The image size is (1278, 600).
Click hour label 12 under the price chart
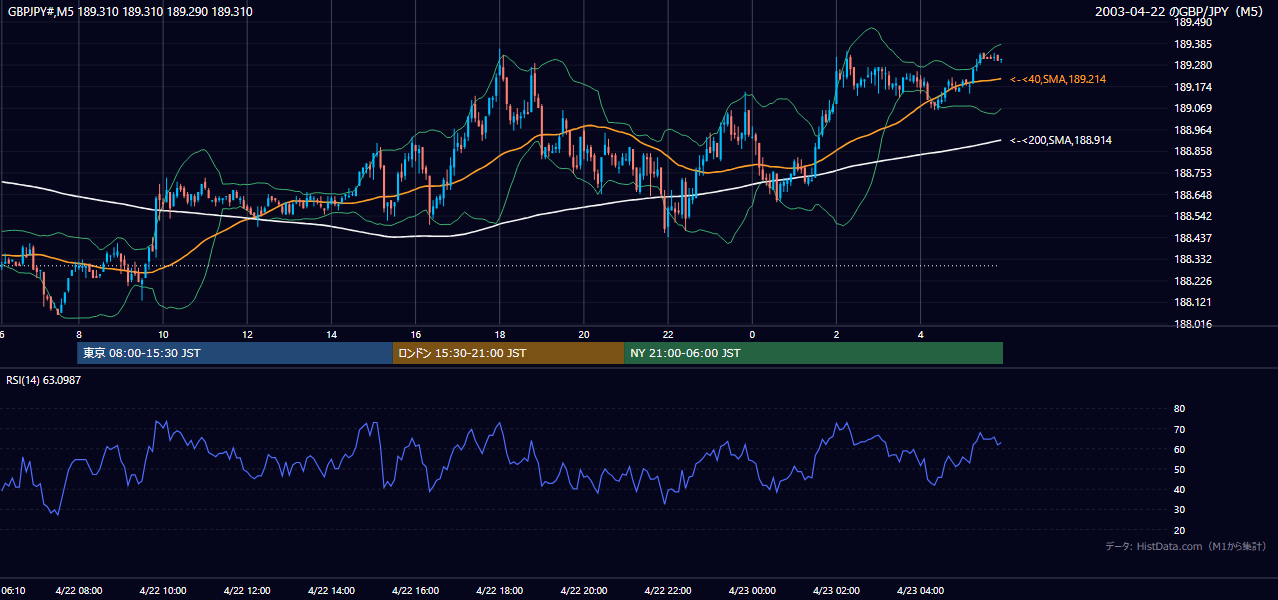[x=247, y=335]
